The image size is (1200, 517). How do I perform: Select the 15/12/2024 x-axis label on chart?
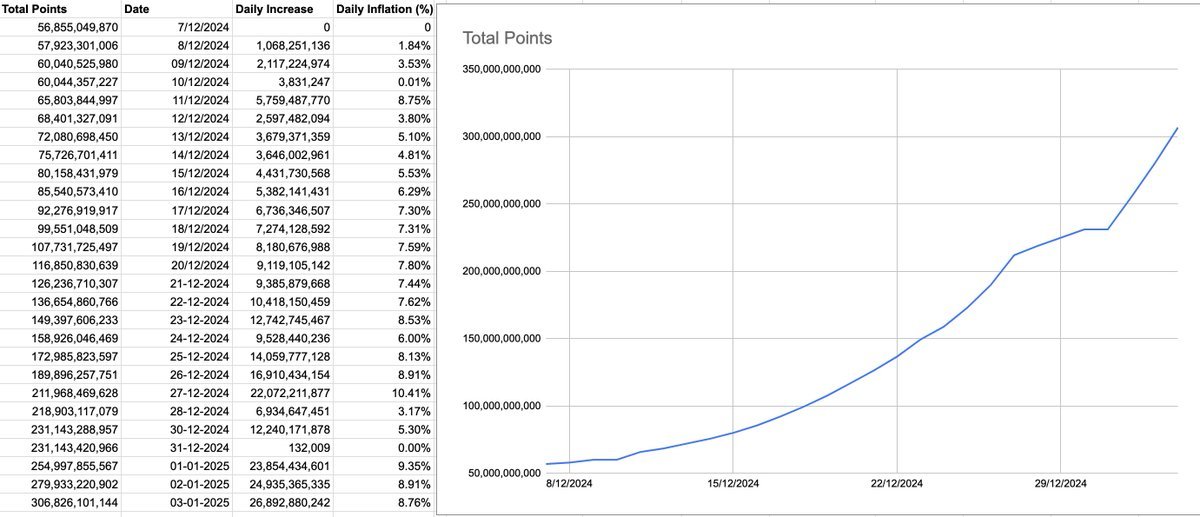[733, 484]
